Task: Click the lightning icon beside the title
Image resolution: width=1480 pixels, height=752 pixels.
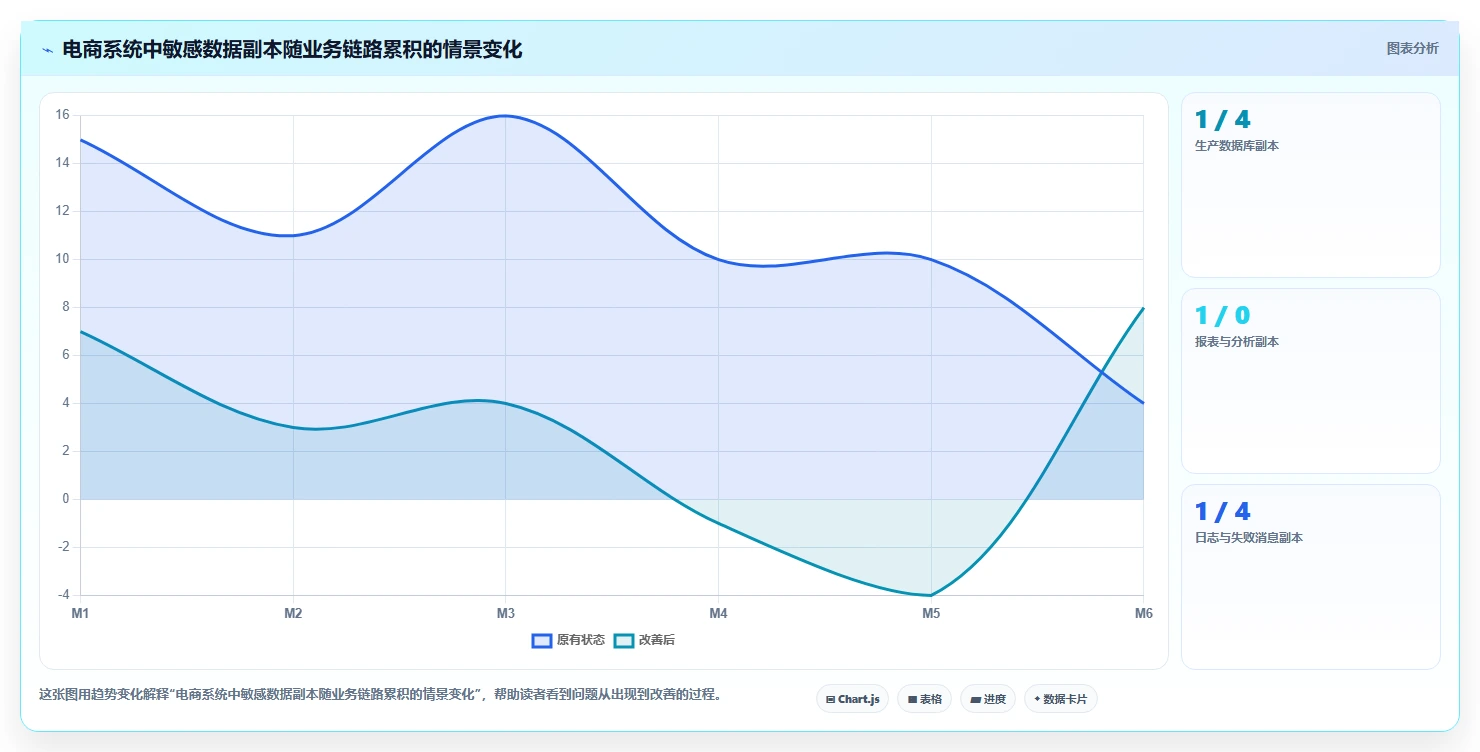Action: click(48, 50)
